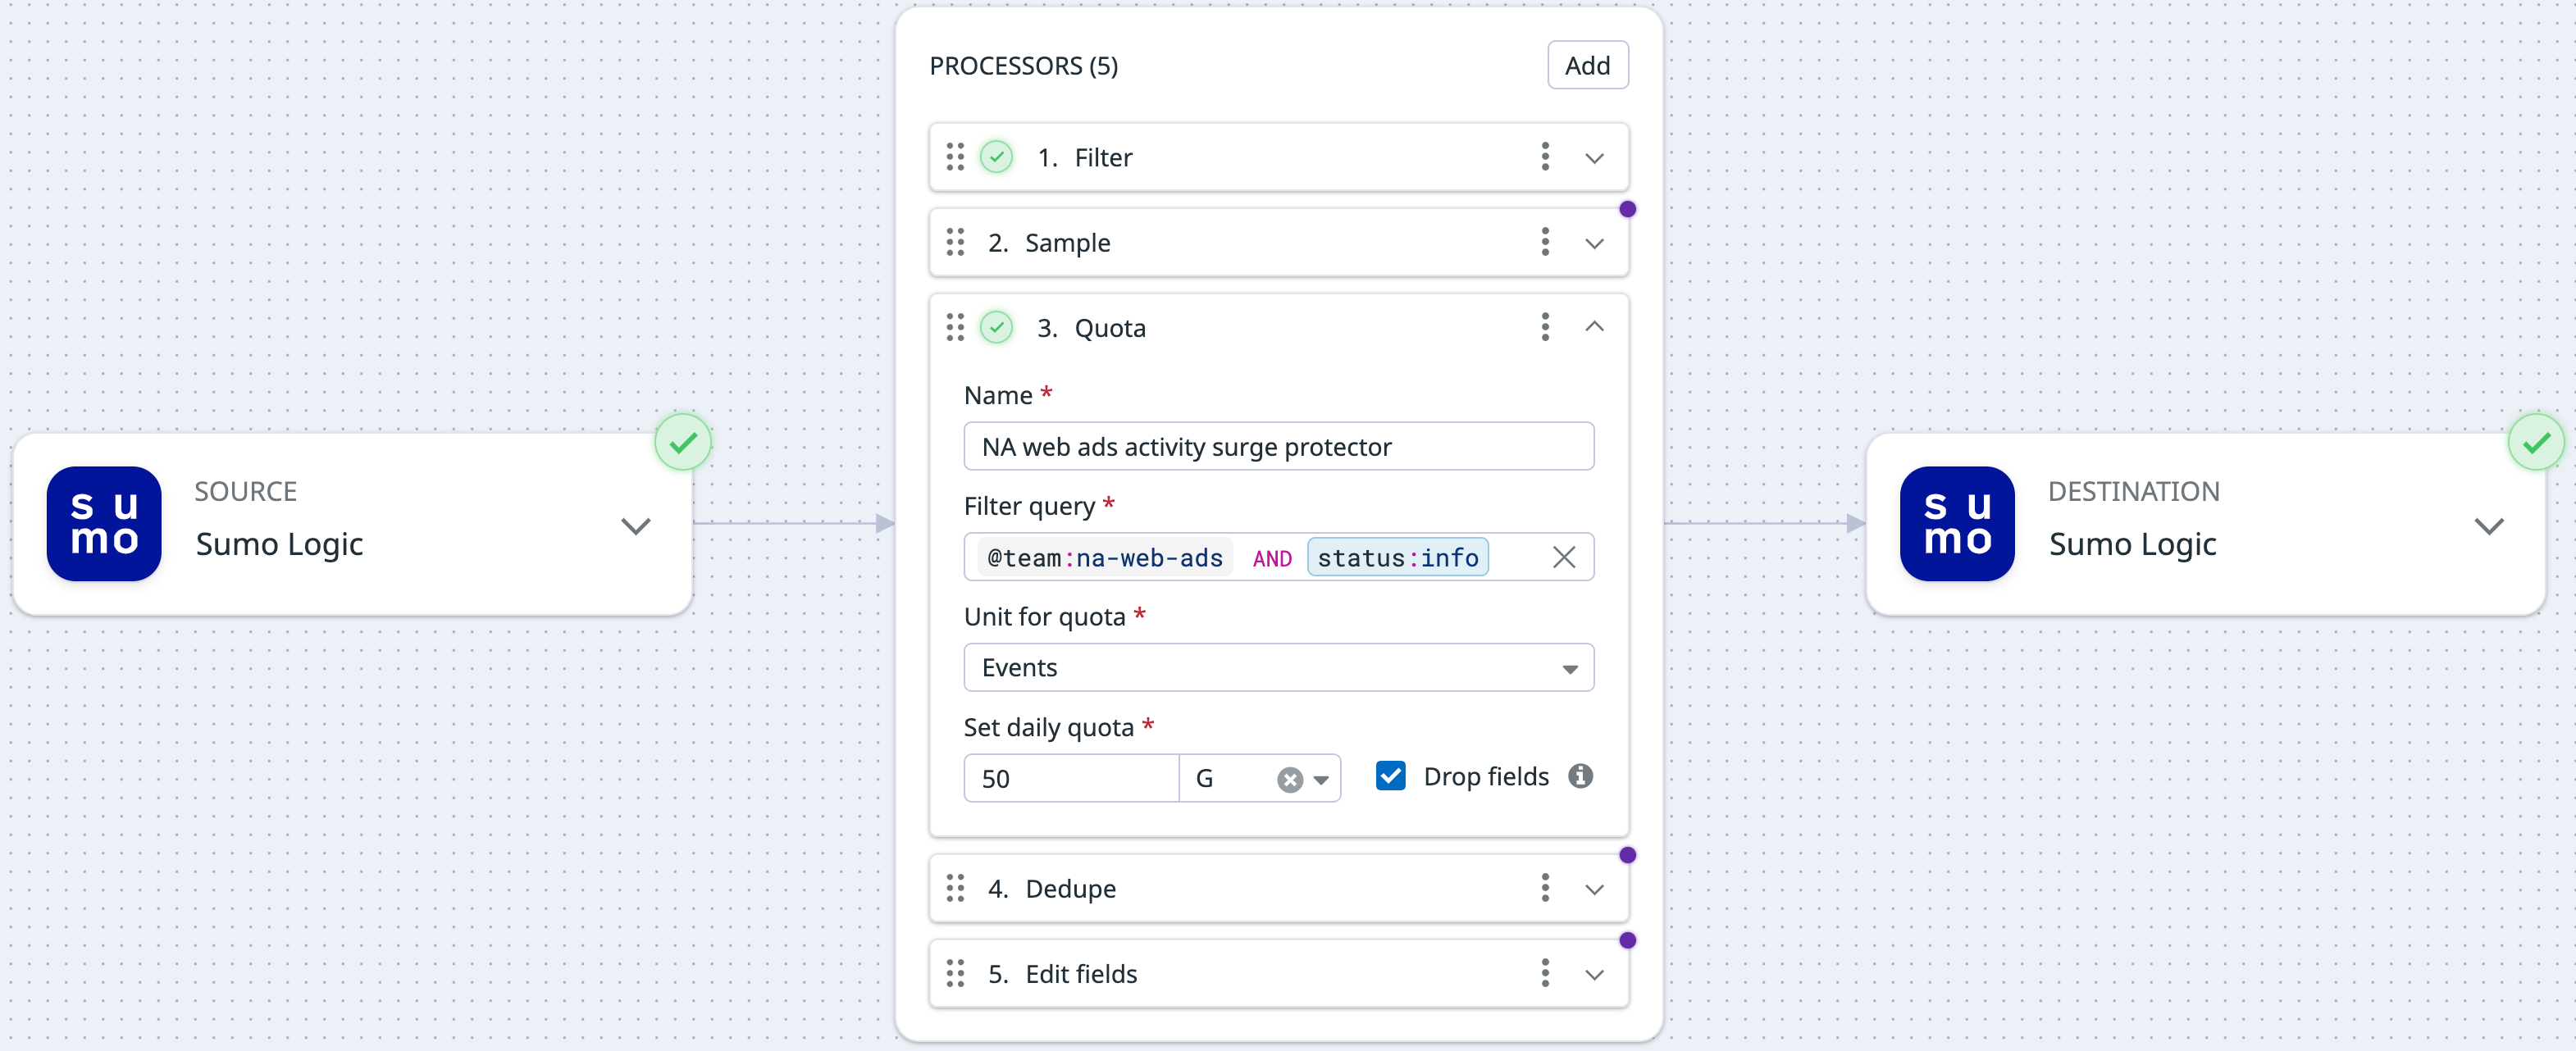Grab the drag handle on the Dedupe processor
The height and width of the screenshot is (1051, 2576).
click(x=955, y=888)
